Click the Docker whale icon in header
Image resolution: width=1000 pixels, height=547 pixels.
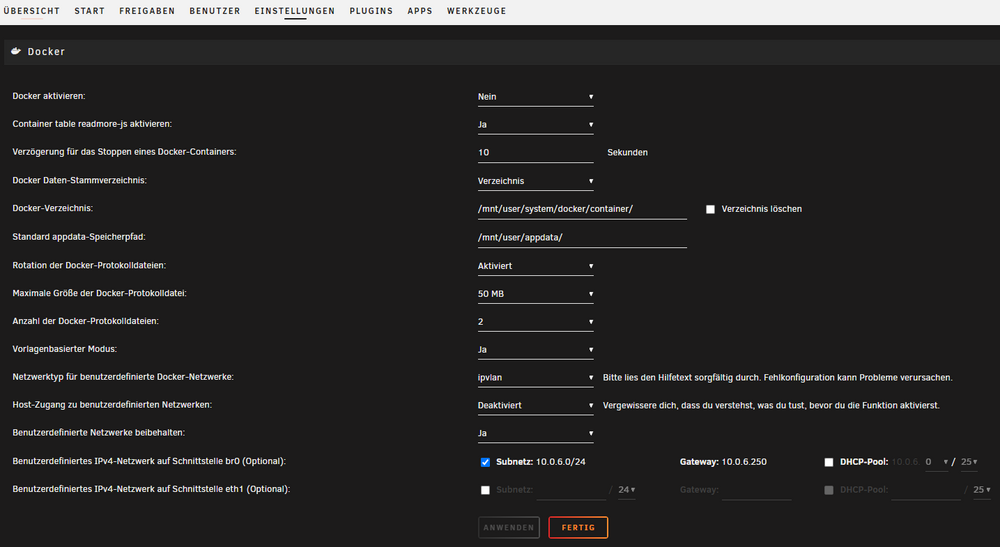click(16, 51)
